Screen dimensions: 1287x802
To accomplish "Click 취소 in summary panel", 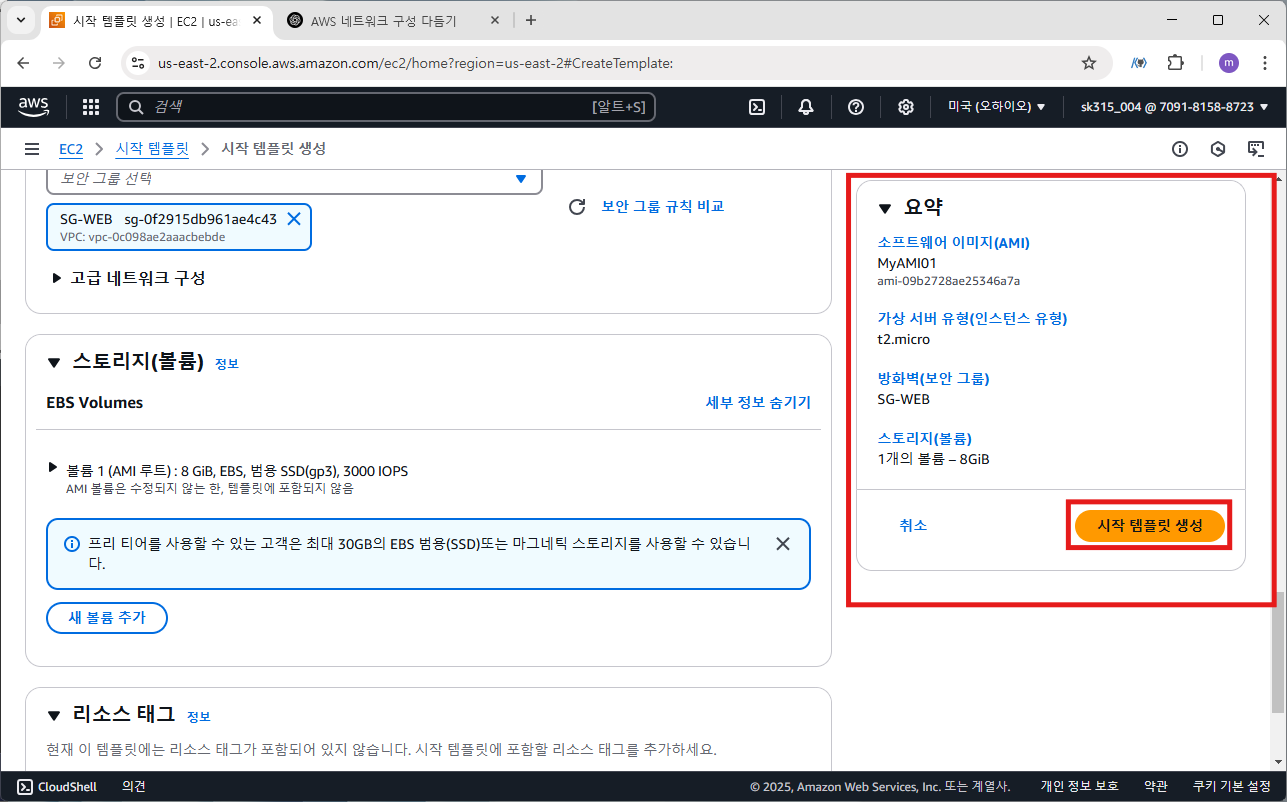I will click(913, 525).
